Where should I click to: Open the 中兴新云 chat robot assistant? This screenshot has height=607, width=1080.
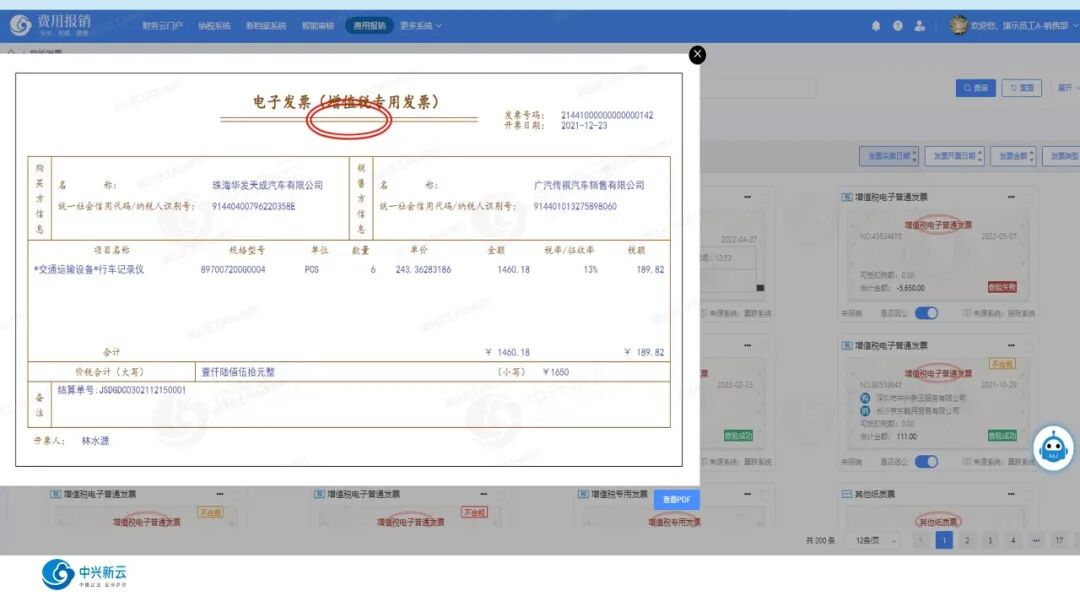(1053, 449)
